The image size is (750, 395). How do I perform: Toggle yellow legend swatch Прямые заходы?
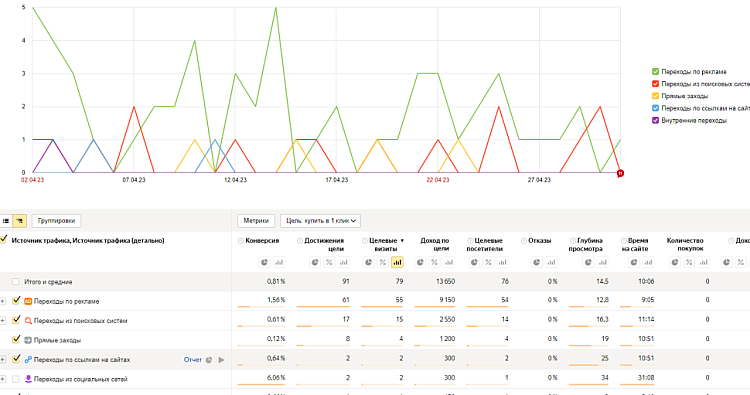pos(655,96)
